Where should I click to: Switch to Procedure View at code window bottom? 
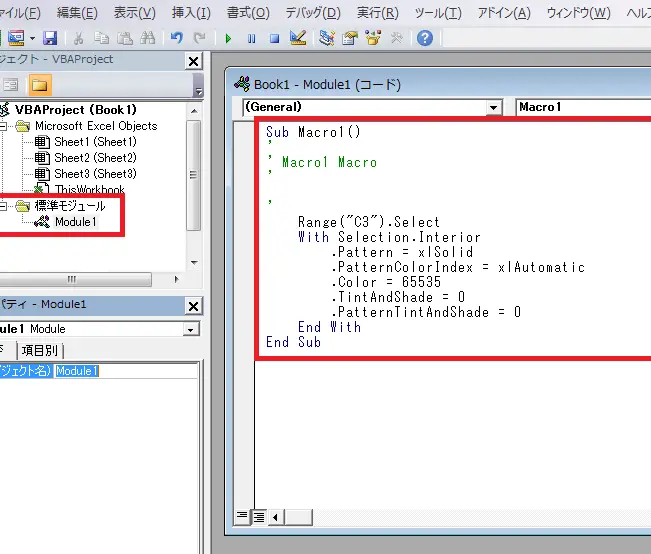[x=241, y=517]
